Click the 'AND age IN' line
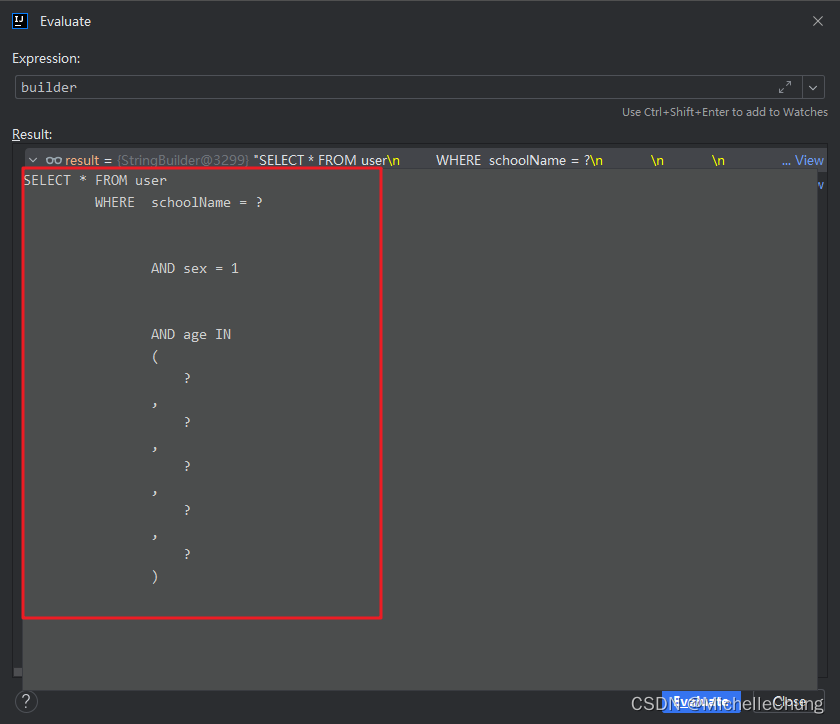Viewport: 840px width, 724px height. point(191,334)
